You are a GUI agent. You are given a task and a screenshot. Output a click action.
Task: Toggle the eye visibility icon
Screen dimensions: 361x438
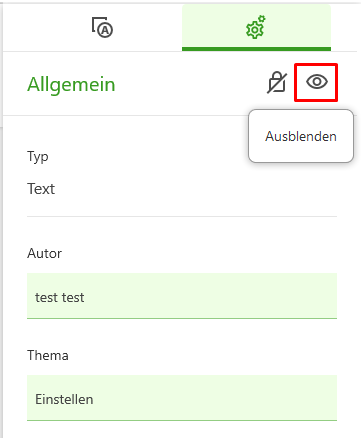317,82
